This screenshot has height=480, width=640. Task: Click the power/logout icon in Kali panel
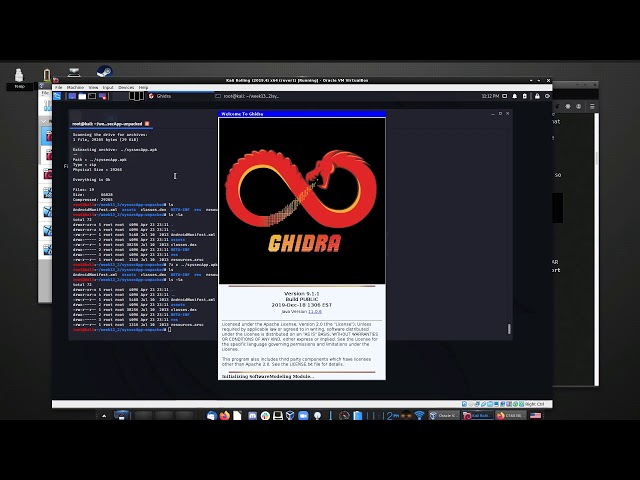pos(547,96)
